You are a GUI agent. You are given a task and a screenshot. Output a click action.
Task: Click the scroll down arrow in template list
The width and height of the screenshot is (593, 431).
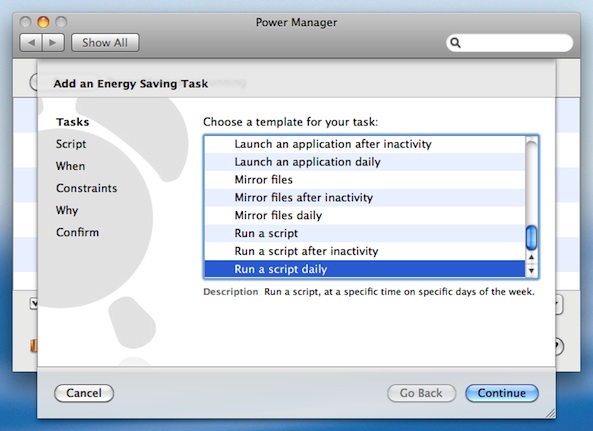point(531,270)
